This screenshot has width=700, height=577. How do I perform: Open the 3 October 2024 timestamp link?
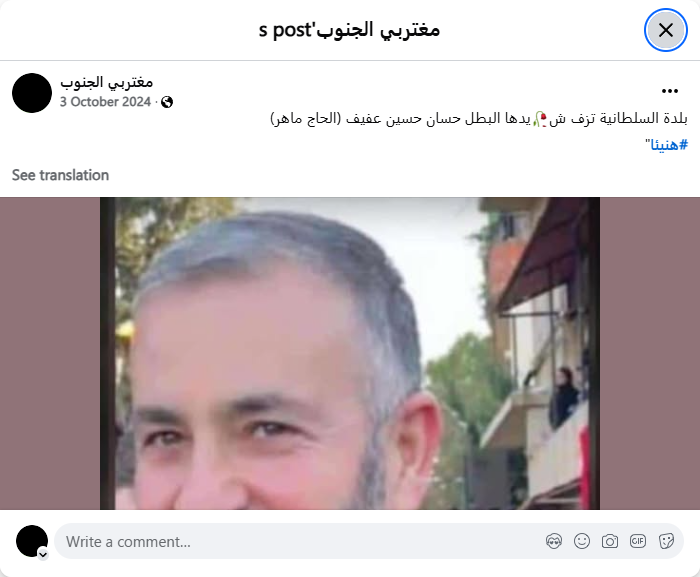pyautogui.click(x=105, y=102)
